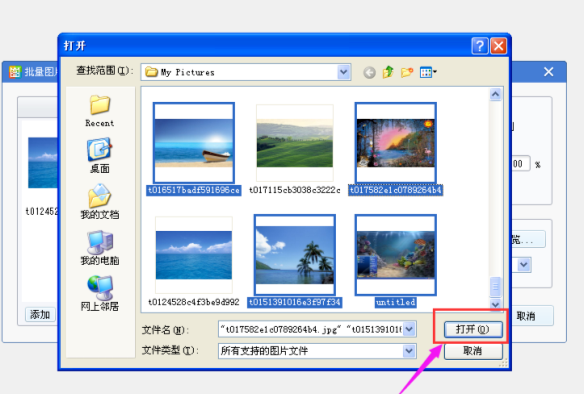Viewport: 584px width, 394px height.
Task: Click the file list scrollbar thumb
Action: tap(495, 287)
